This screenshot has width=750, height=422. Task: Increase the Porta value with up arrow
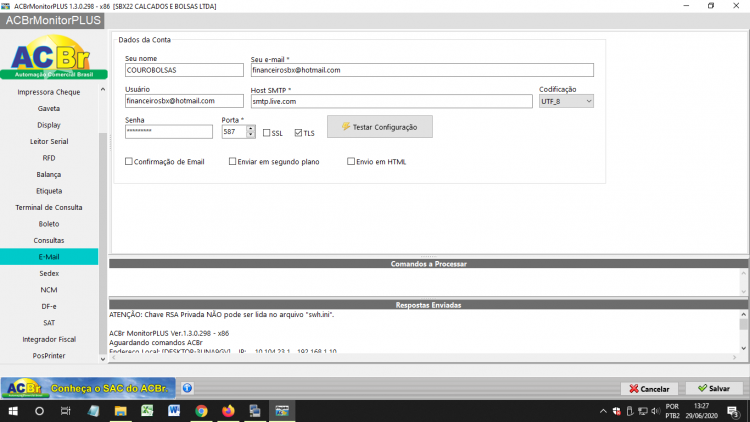(x=251, y=128)
